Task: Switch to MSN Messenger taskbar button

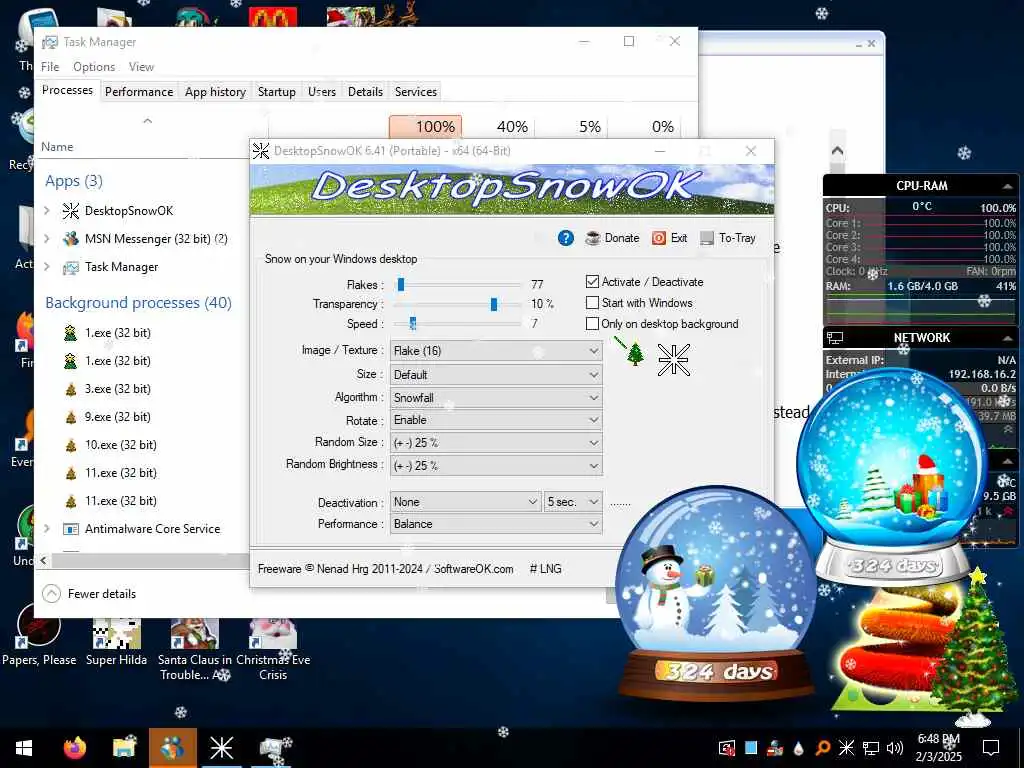Action: point(172,748)
